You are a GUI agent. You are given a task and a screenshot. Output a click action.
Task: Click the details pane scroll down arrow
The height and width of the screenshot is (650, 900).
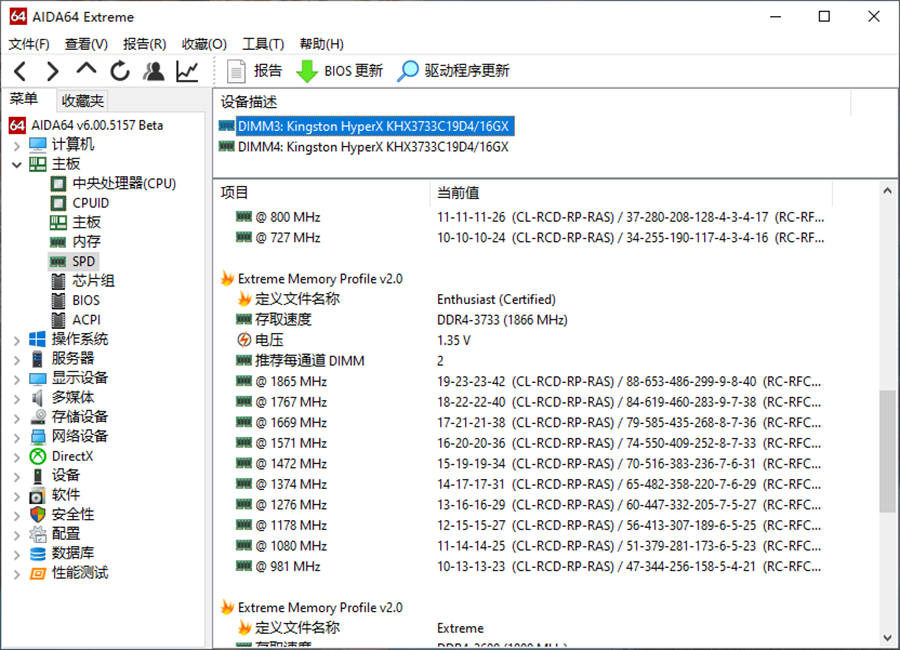887,638
